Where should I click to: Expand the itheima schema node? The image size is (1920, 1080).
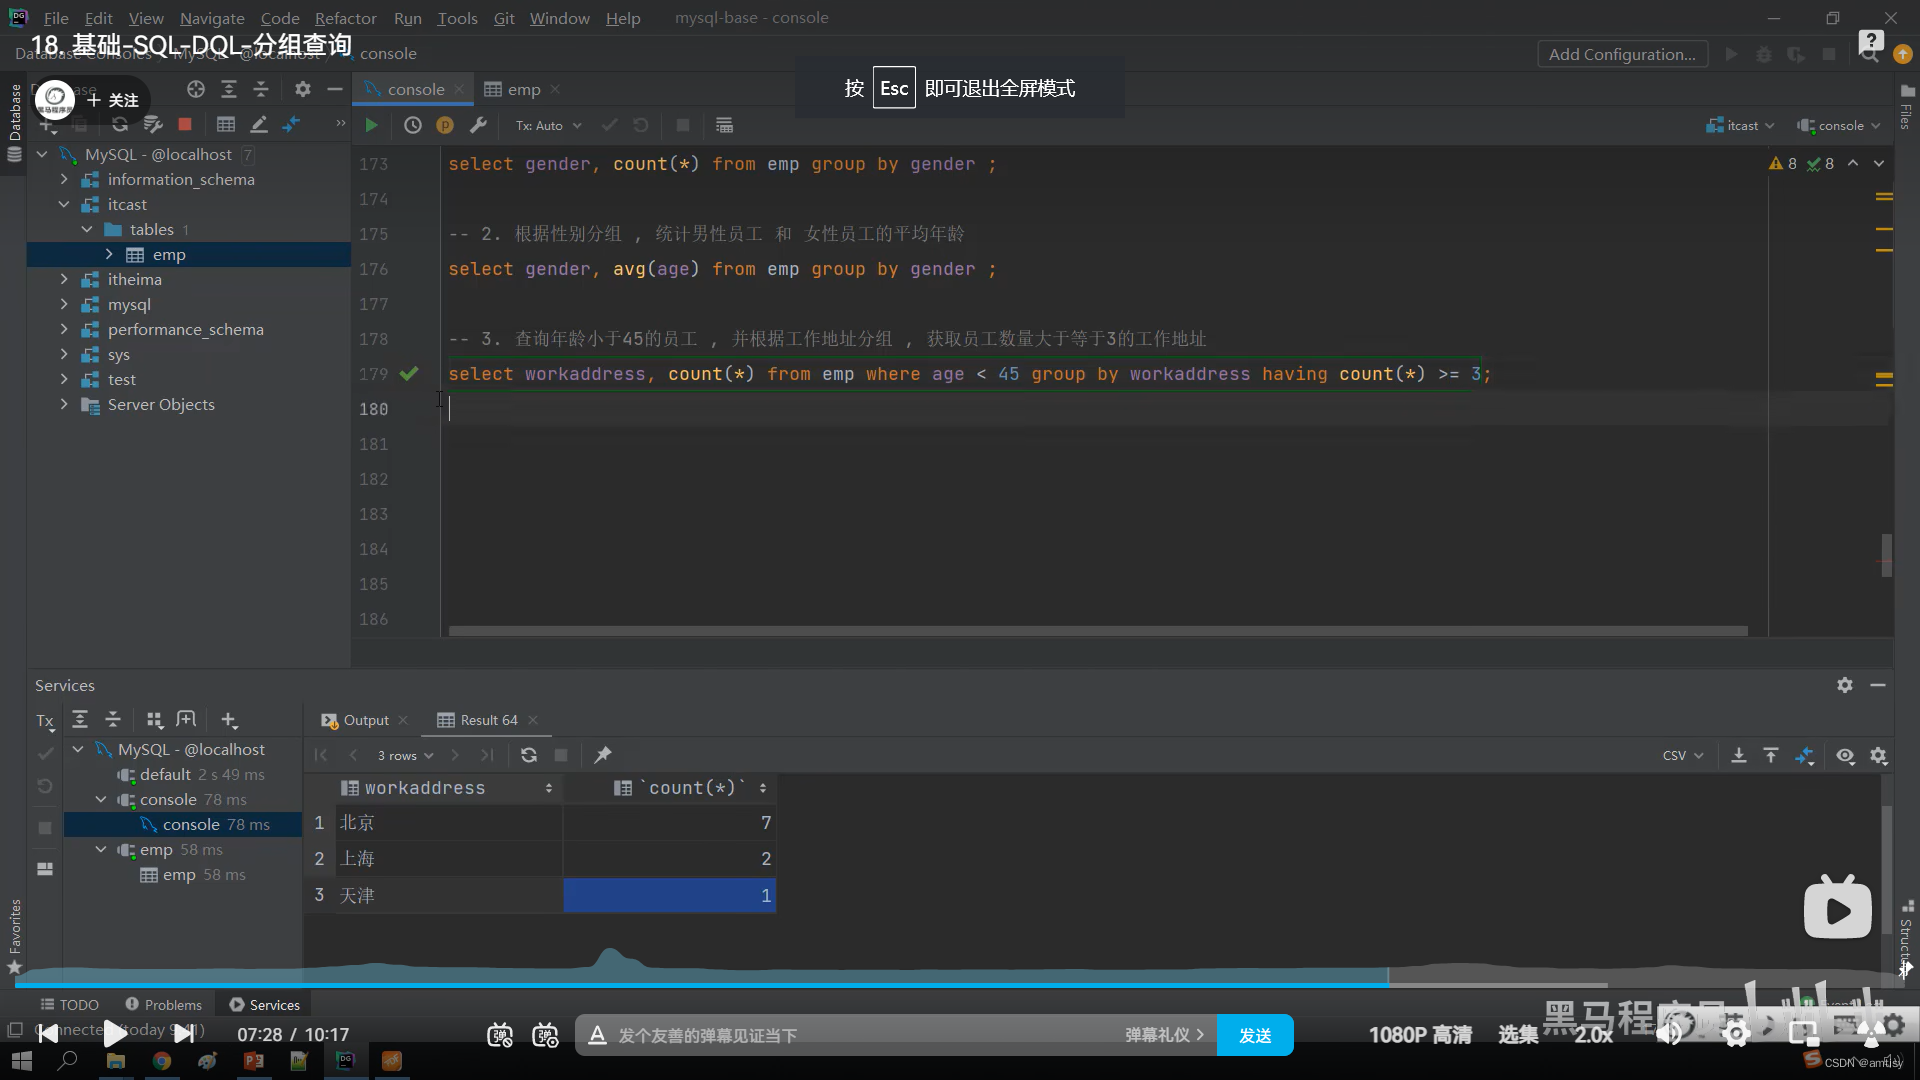click(x=64, y=279)
